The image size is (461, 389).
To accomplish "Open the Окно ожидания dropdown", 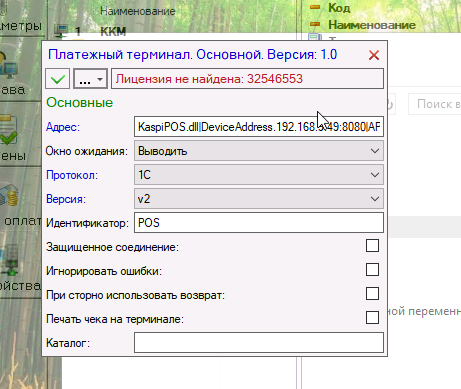I will [259, 151].
